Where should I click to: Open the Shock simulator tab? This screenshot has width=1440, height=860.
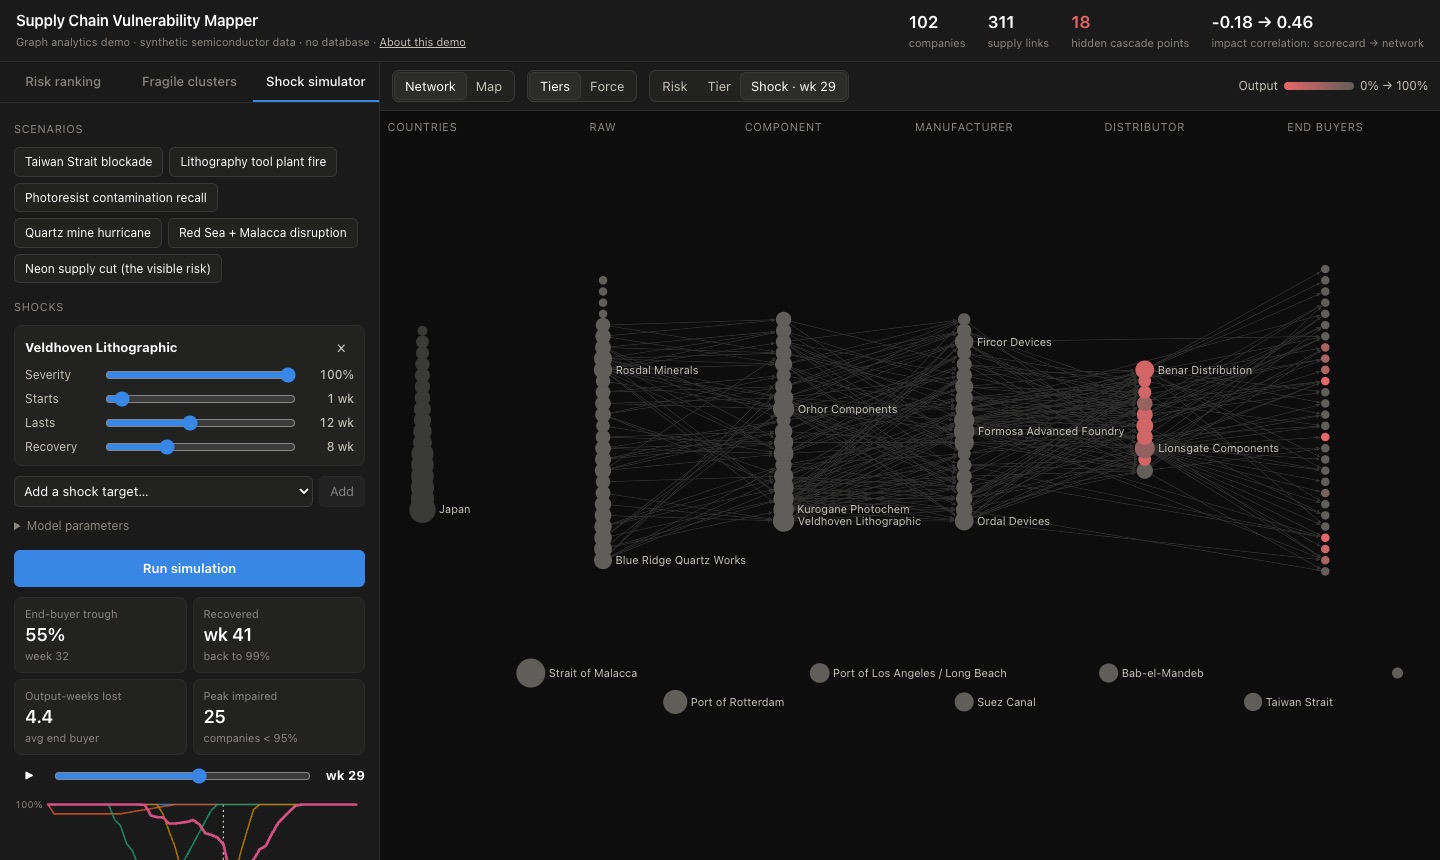tap(316, 82)
